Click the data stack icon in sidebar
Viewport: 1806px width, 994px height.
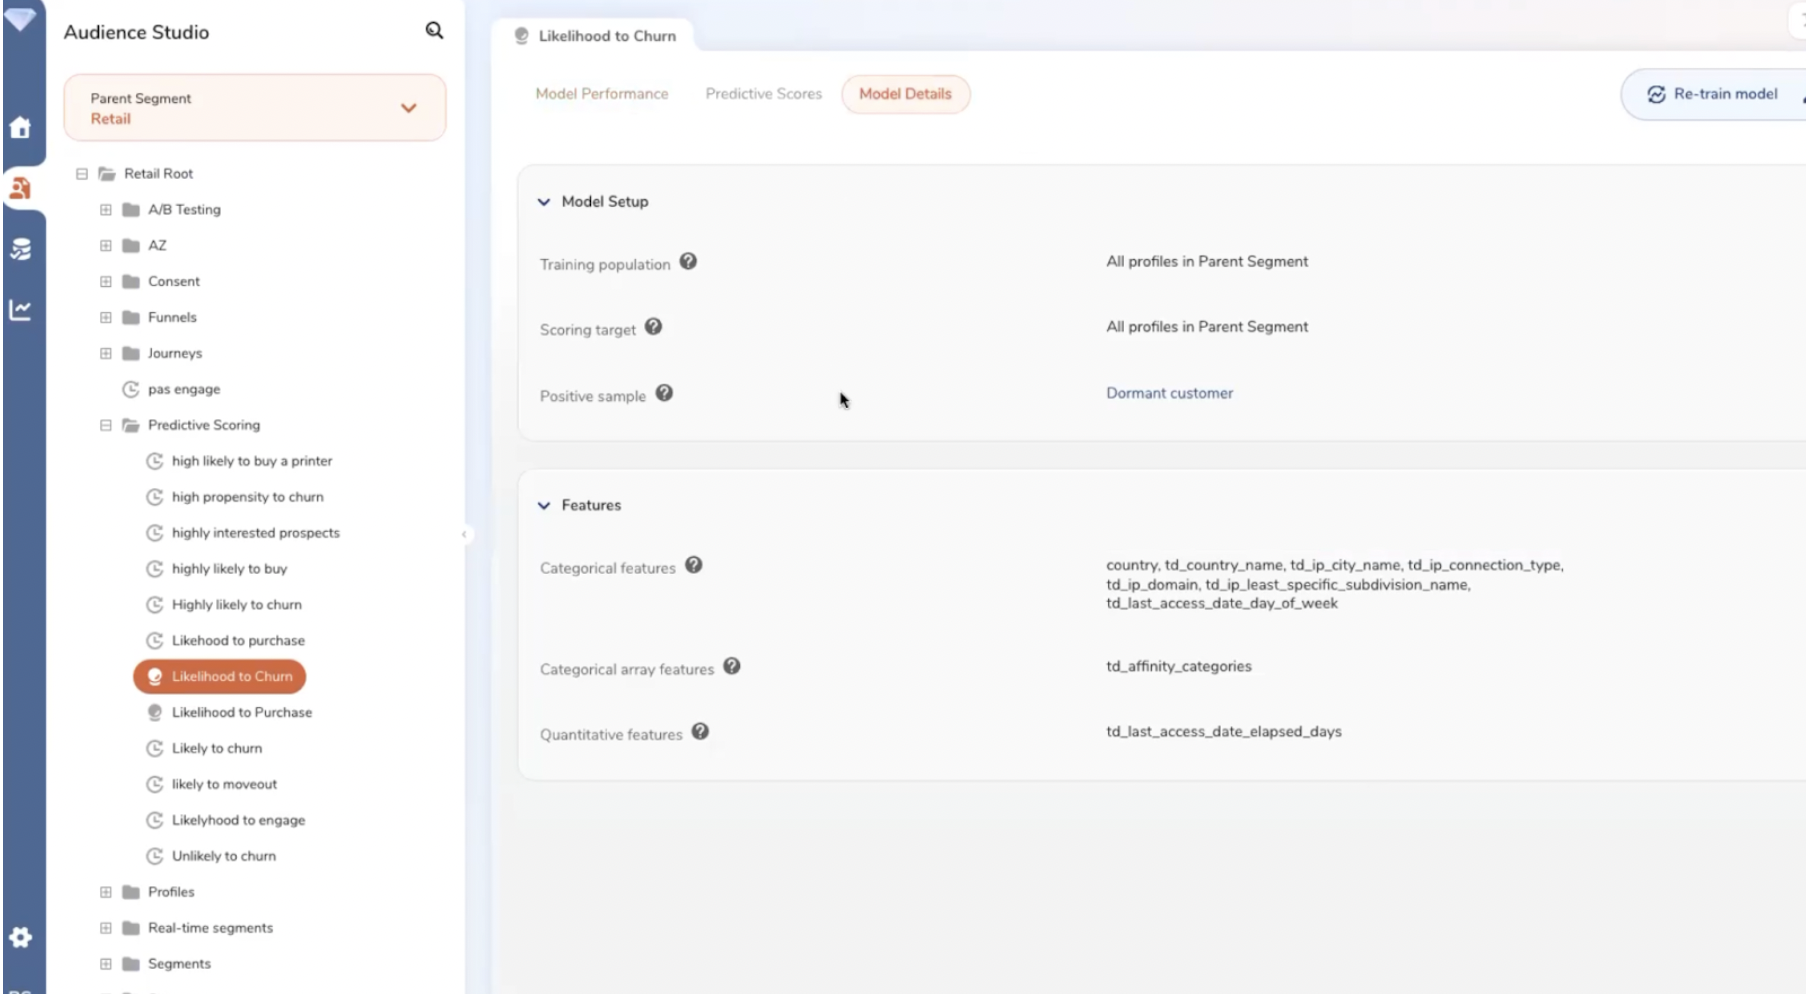[20, 249]
